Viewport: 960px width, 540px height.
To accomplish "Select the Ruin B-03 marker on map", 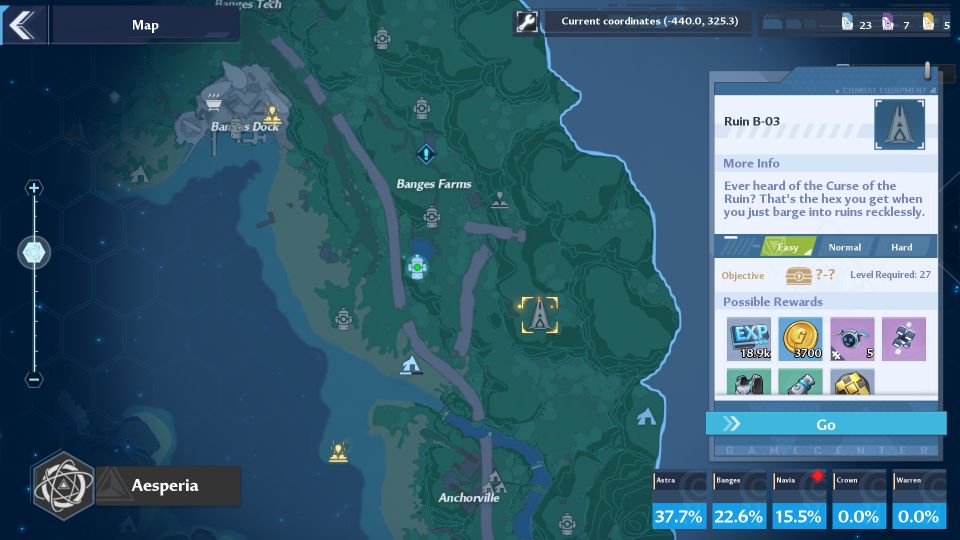I will [539, 315].
